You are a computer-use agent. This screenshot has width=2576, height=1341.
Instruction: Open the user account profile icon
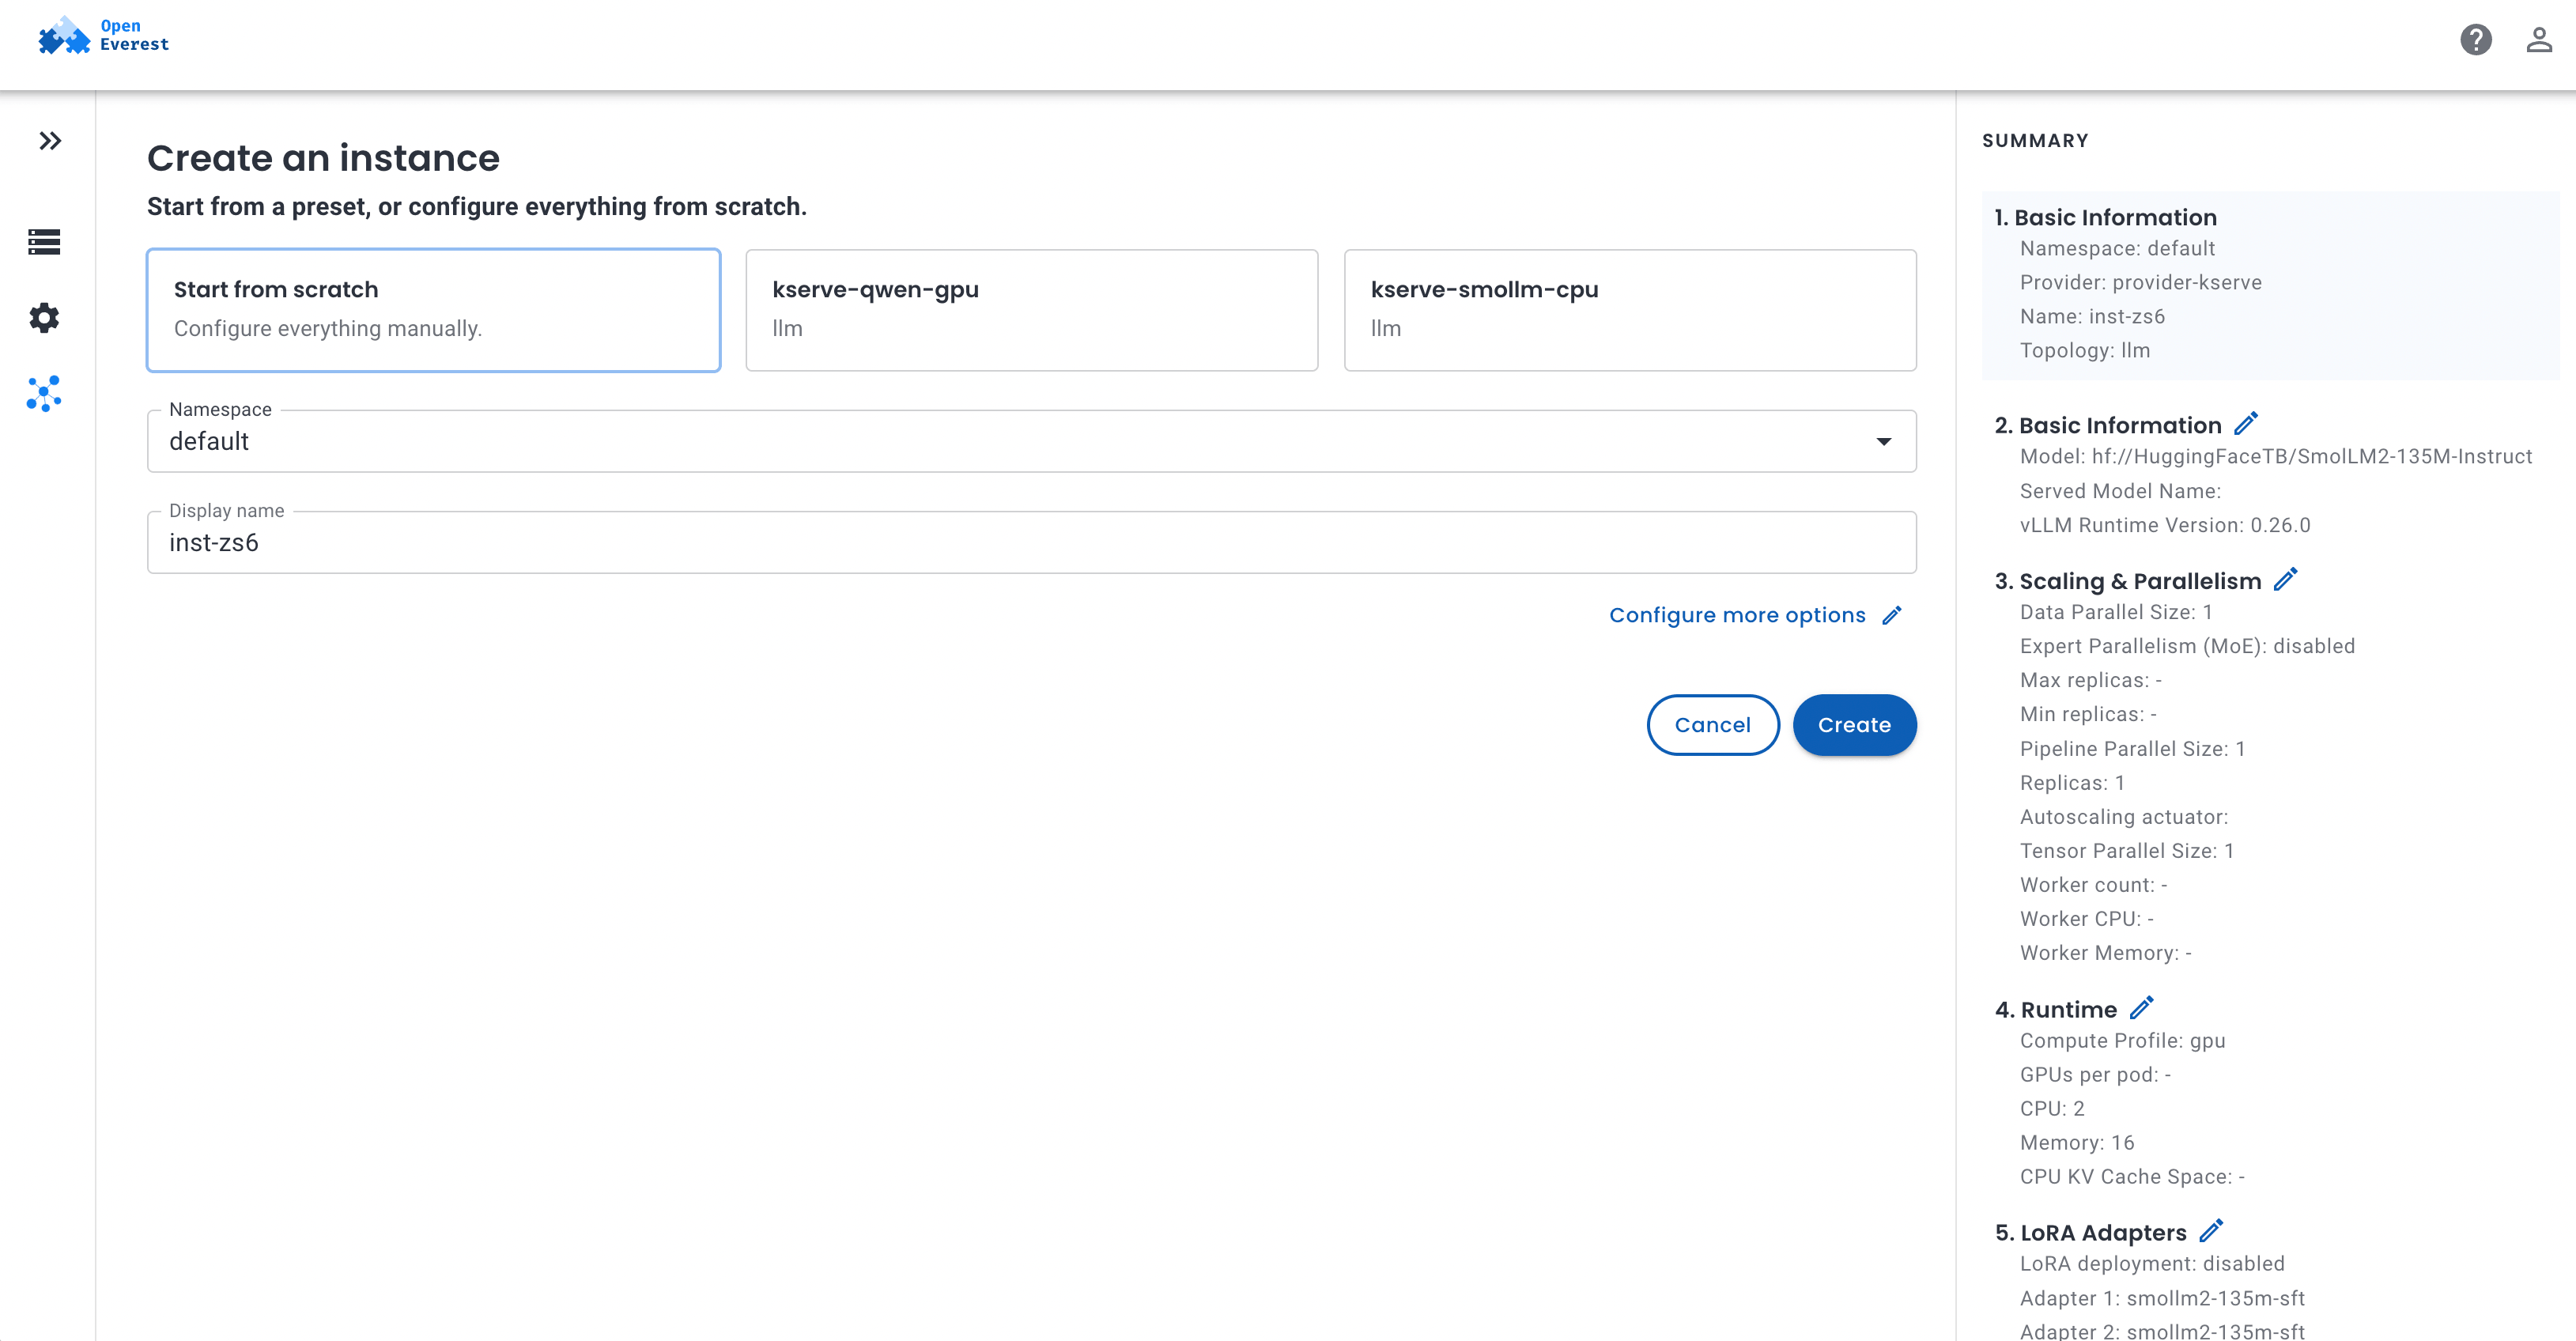[x=2539, y=40]
